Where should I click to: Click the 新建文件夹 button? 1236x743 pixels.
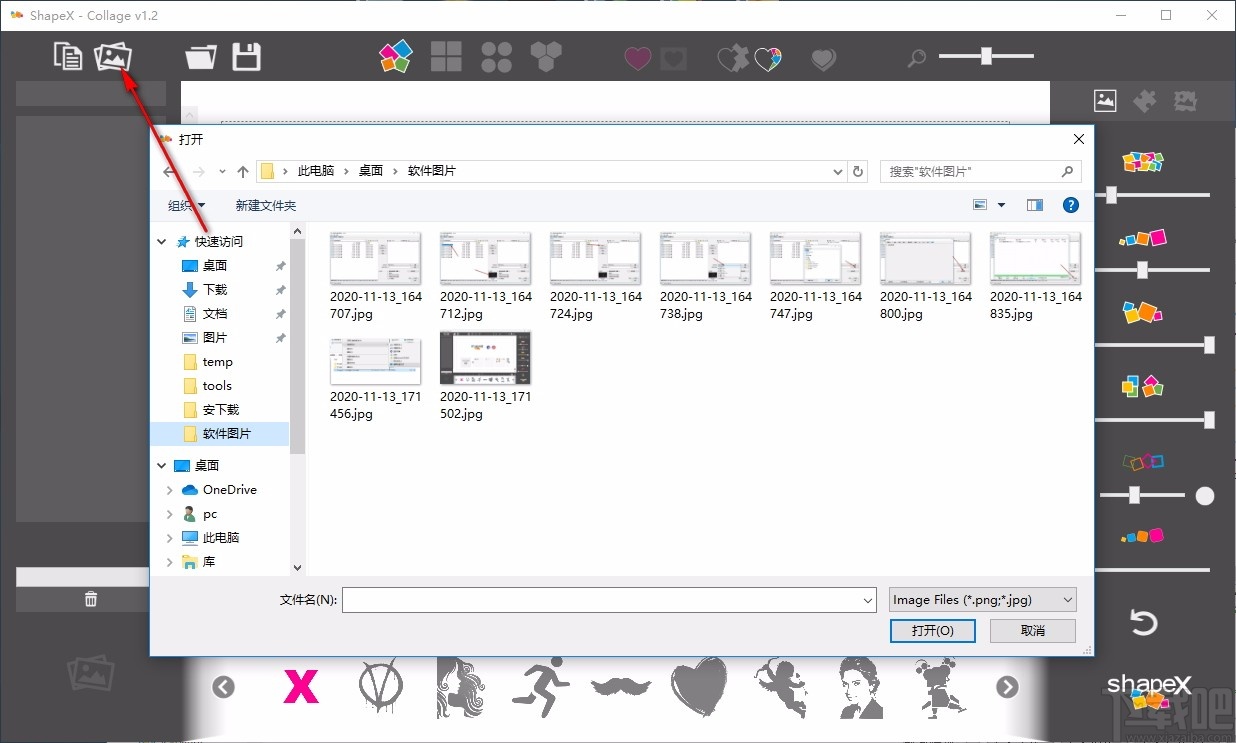265,205
